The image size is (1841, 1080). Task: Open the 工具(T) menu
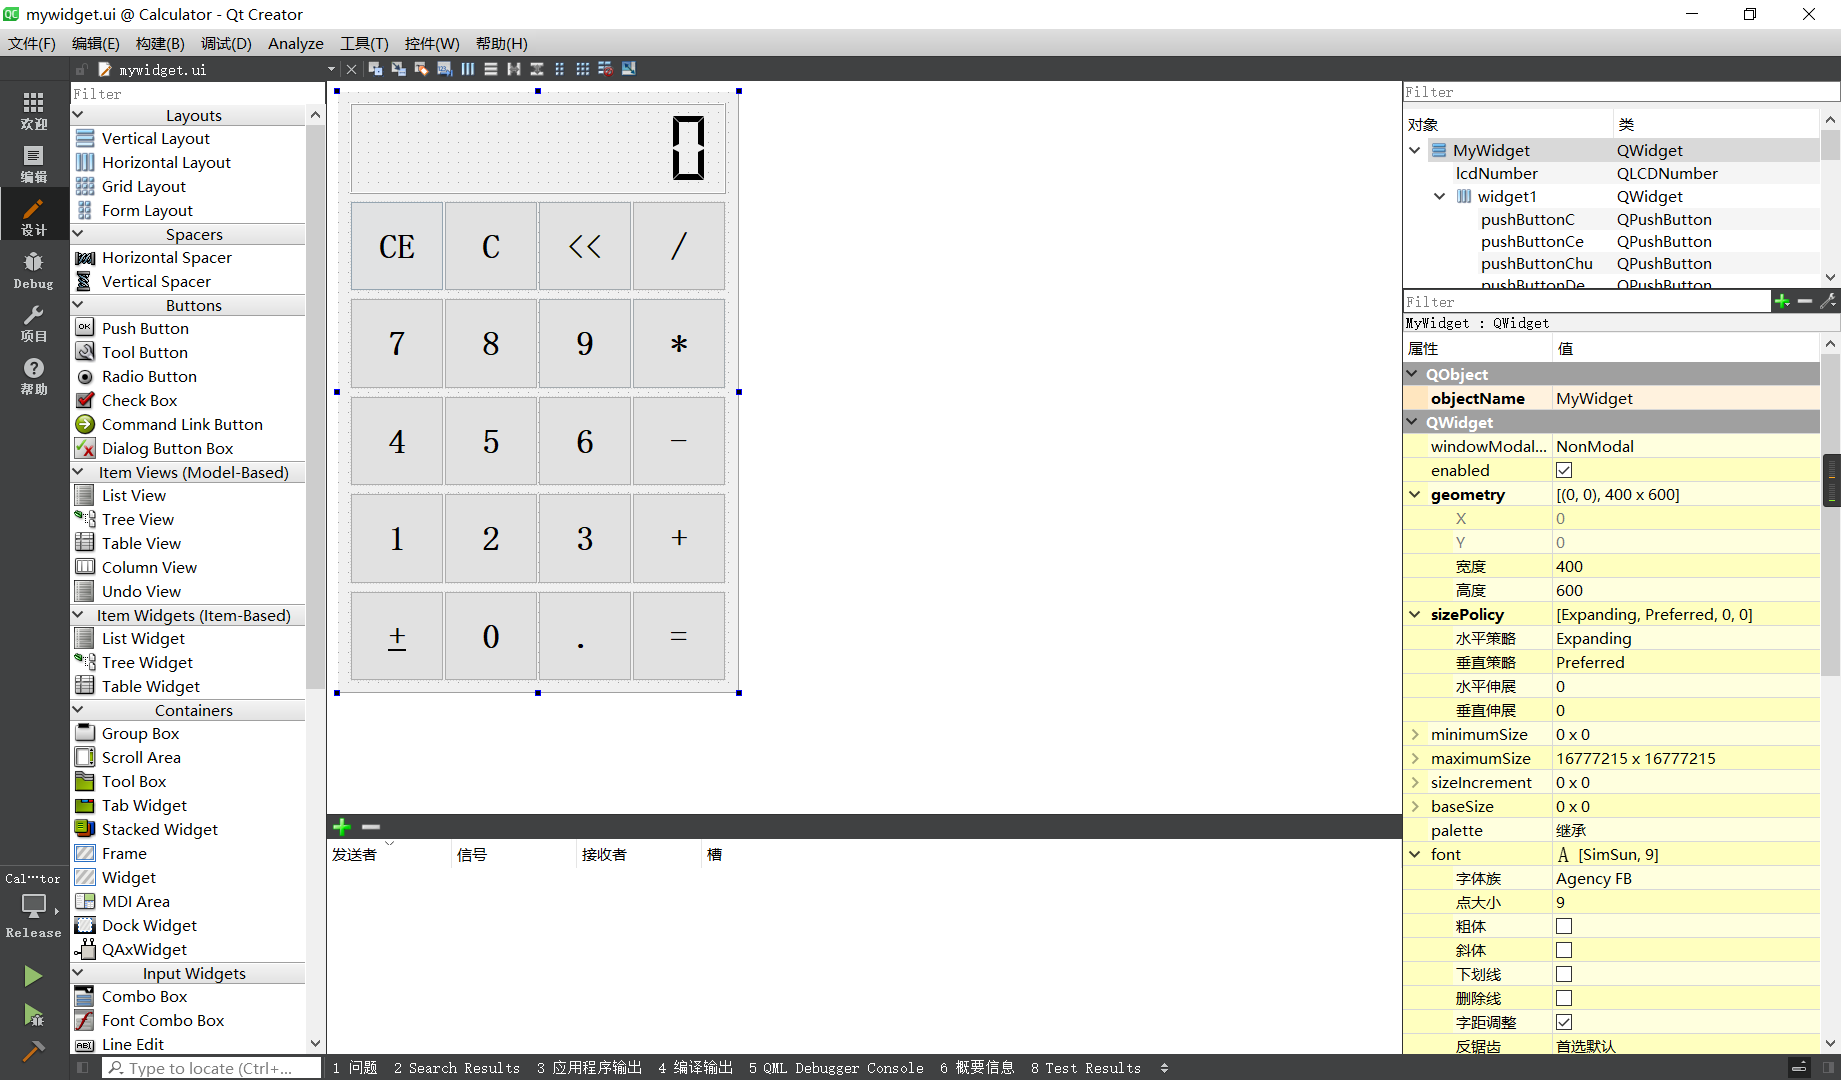pos(364,43)
